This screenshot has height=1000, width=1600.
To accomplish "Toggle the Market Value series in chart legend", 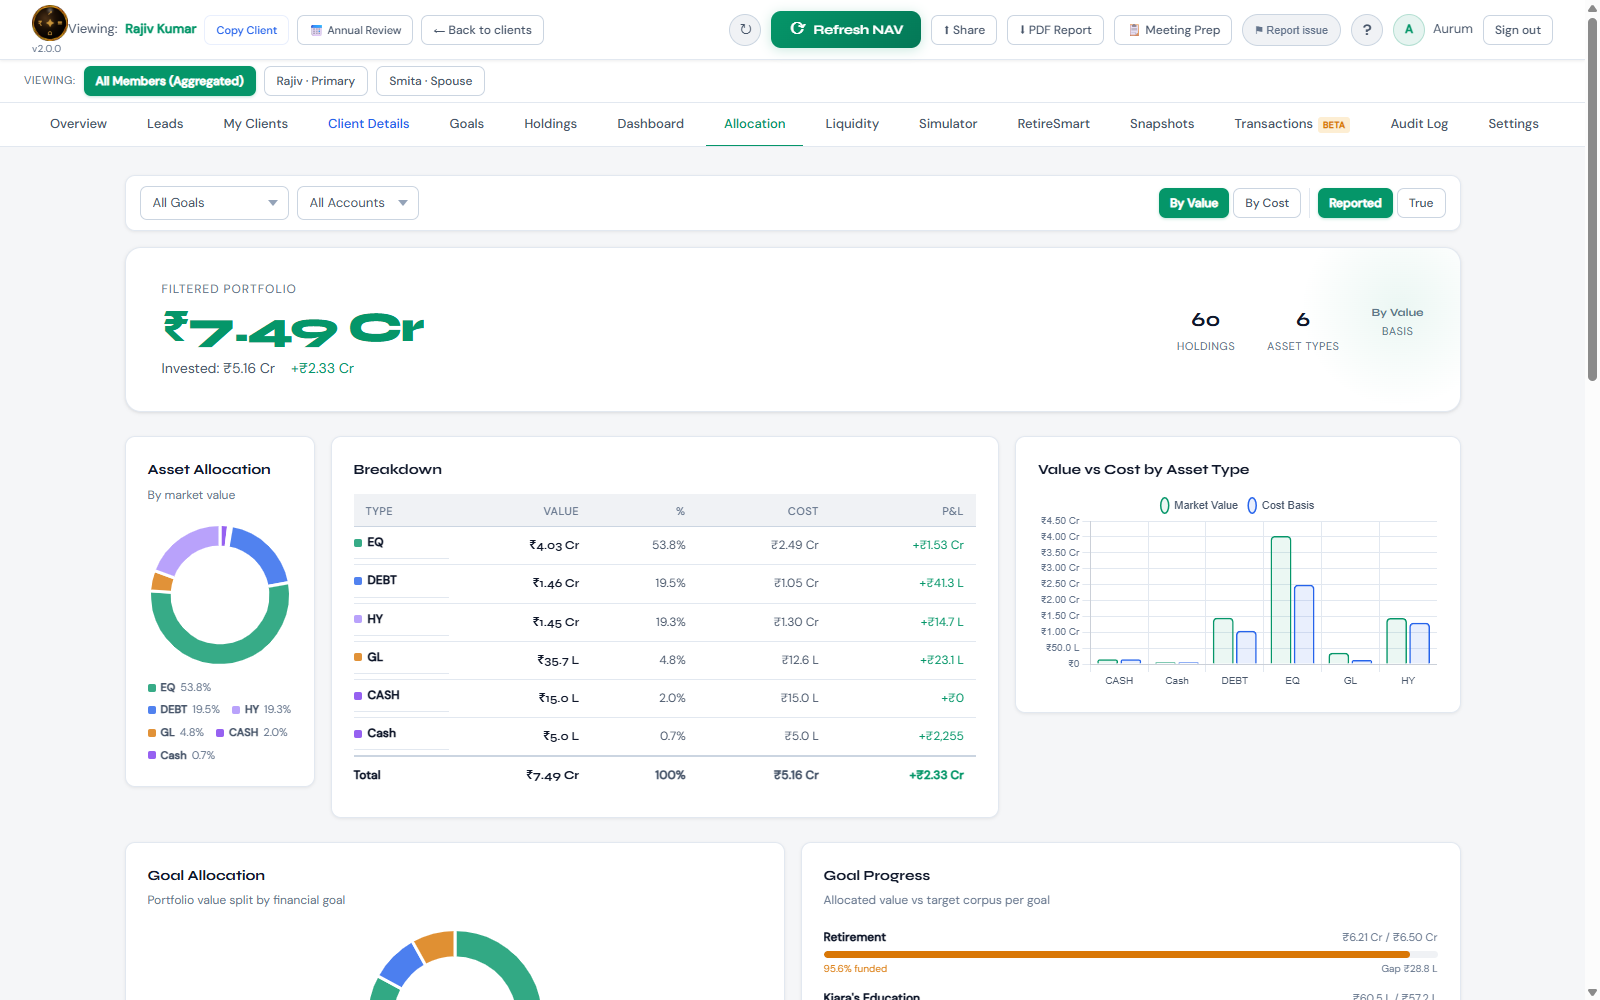I will 1199,505.
